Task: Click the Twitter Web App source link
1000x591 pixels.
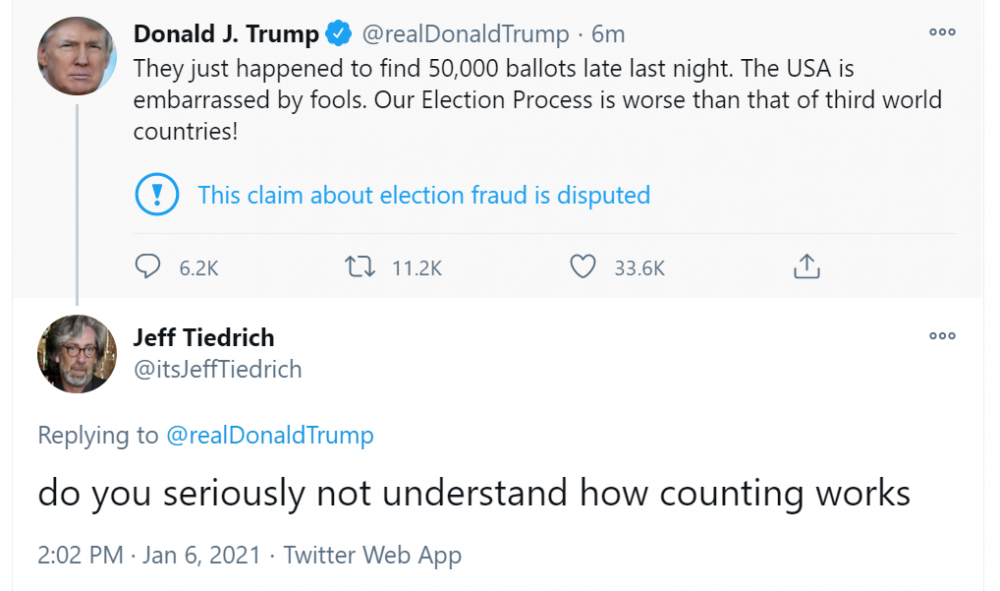Action: click(x=372, y=555)
